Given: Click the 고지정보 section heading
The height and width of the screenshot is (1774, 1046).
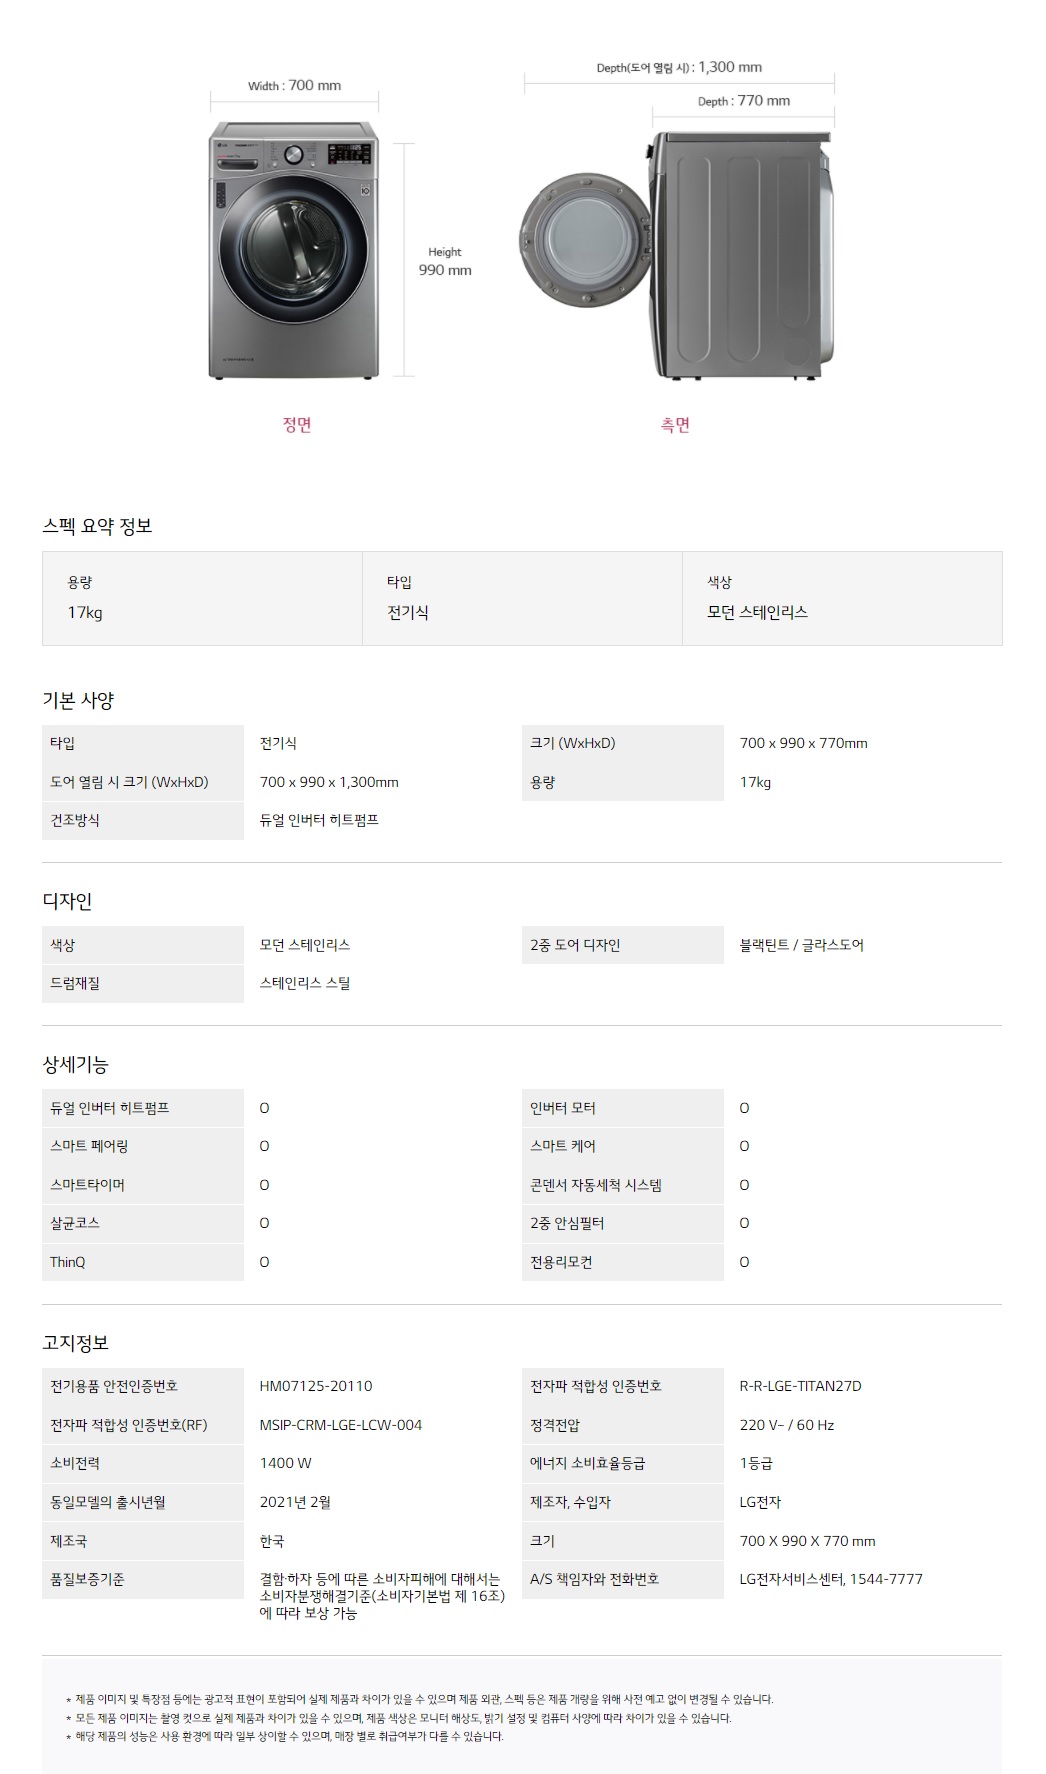Looking at the screenshot, I should [x=75, y=1343].
